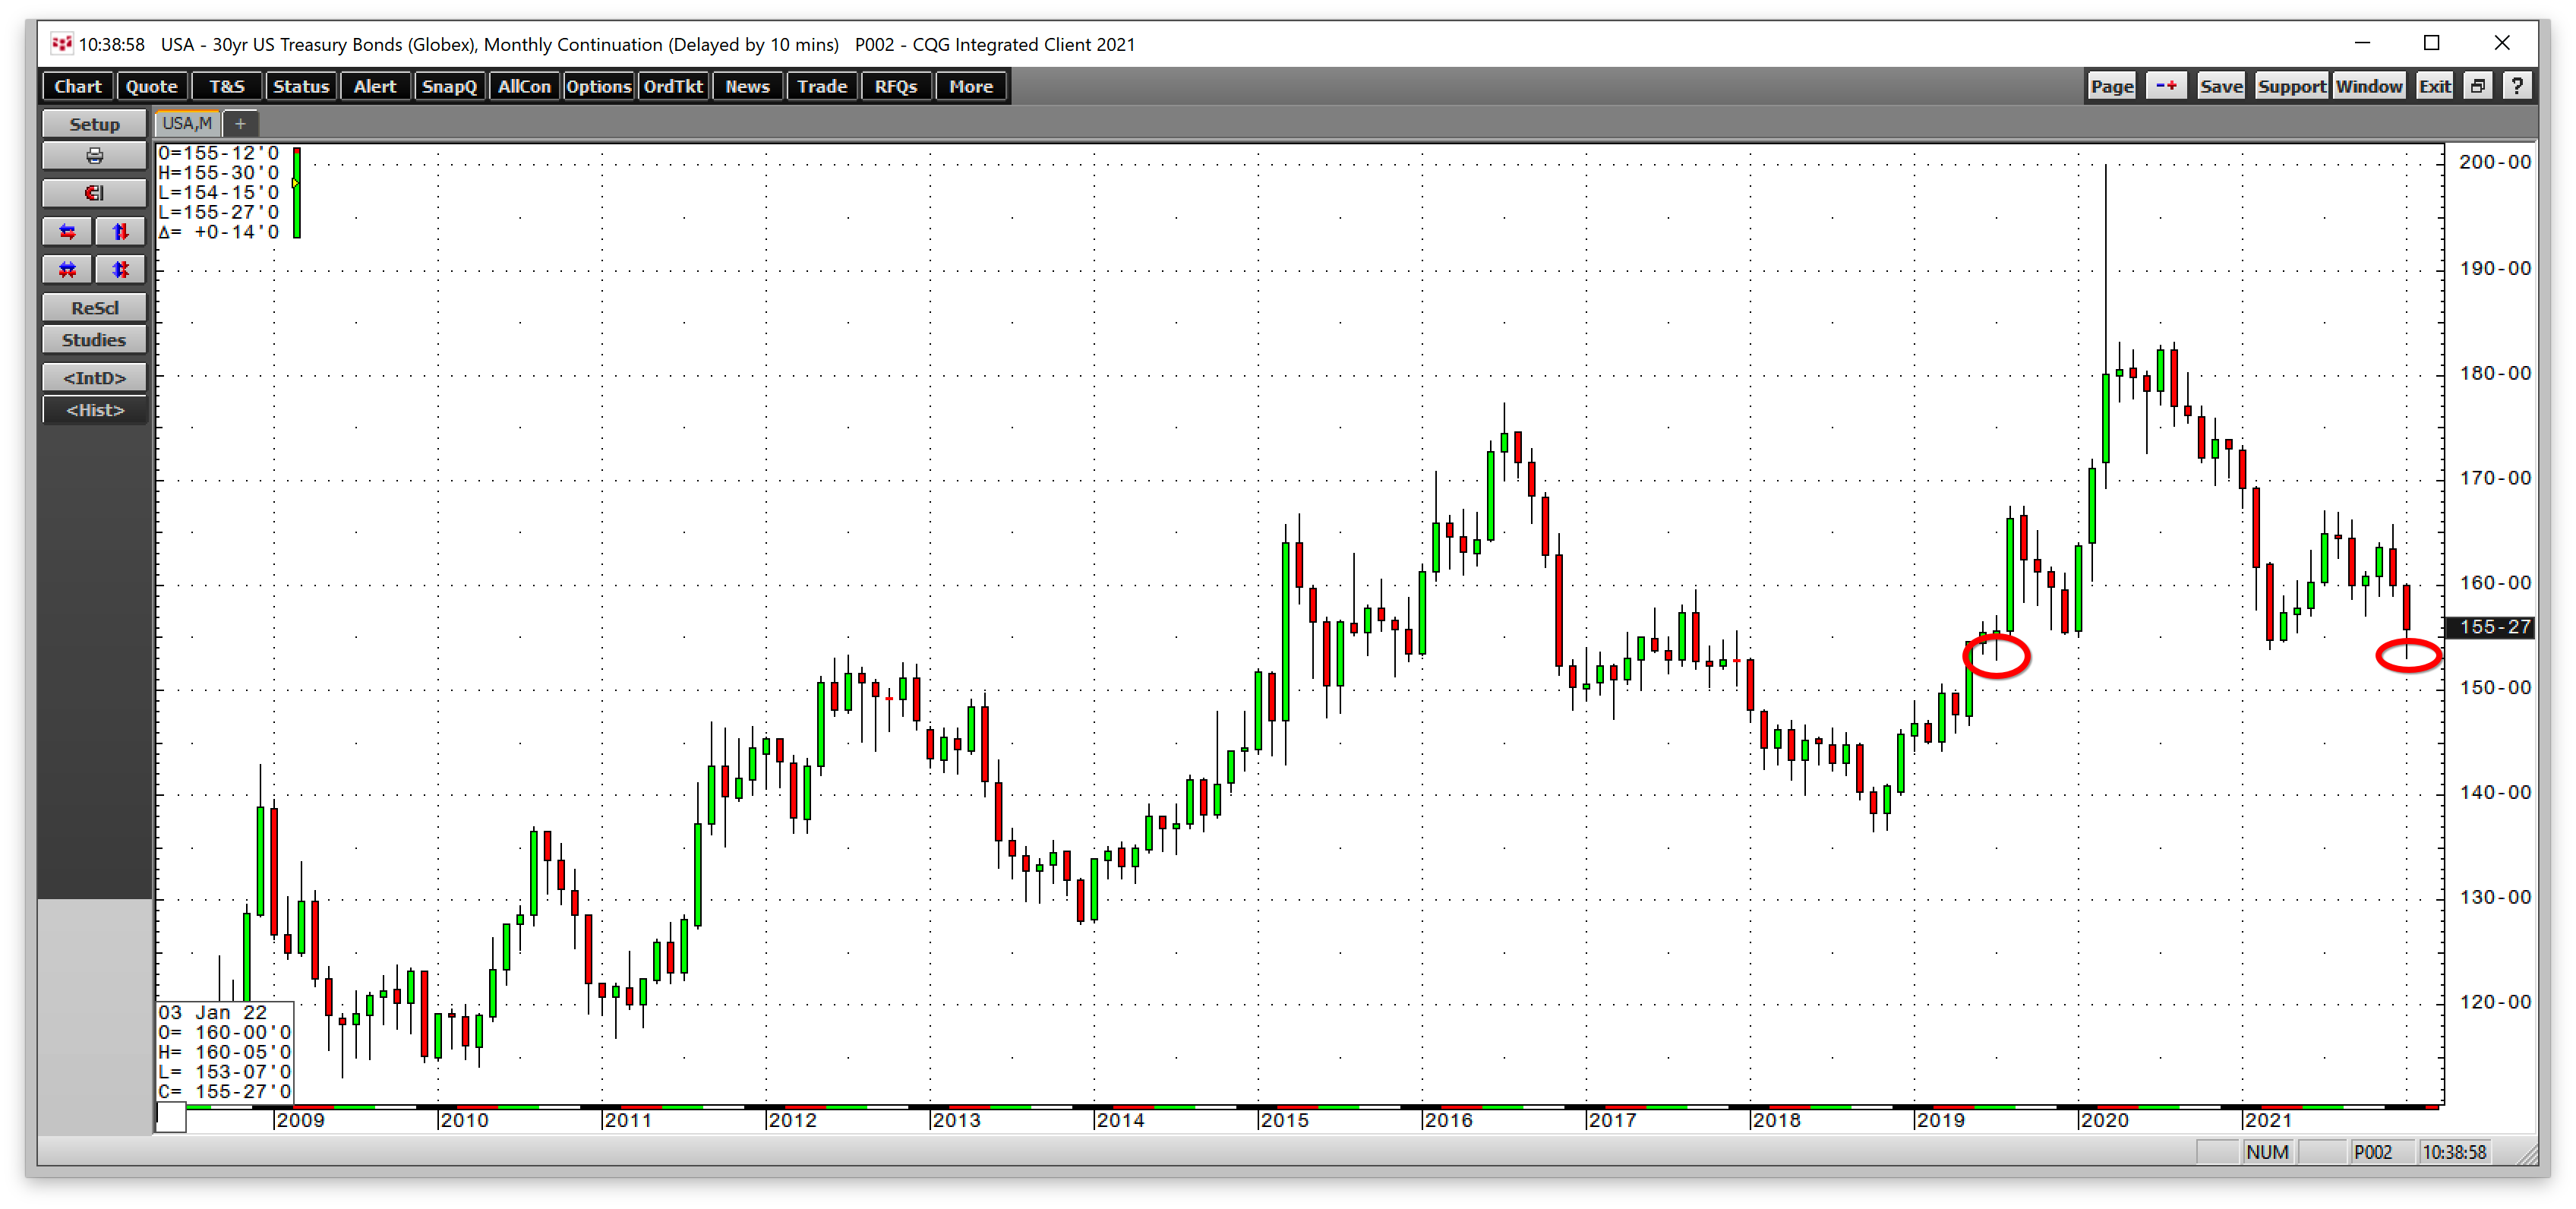Open the More menu

[970, 86]
